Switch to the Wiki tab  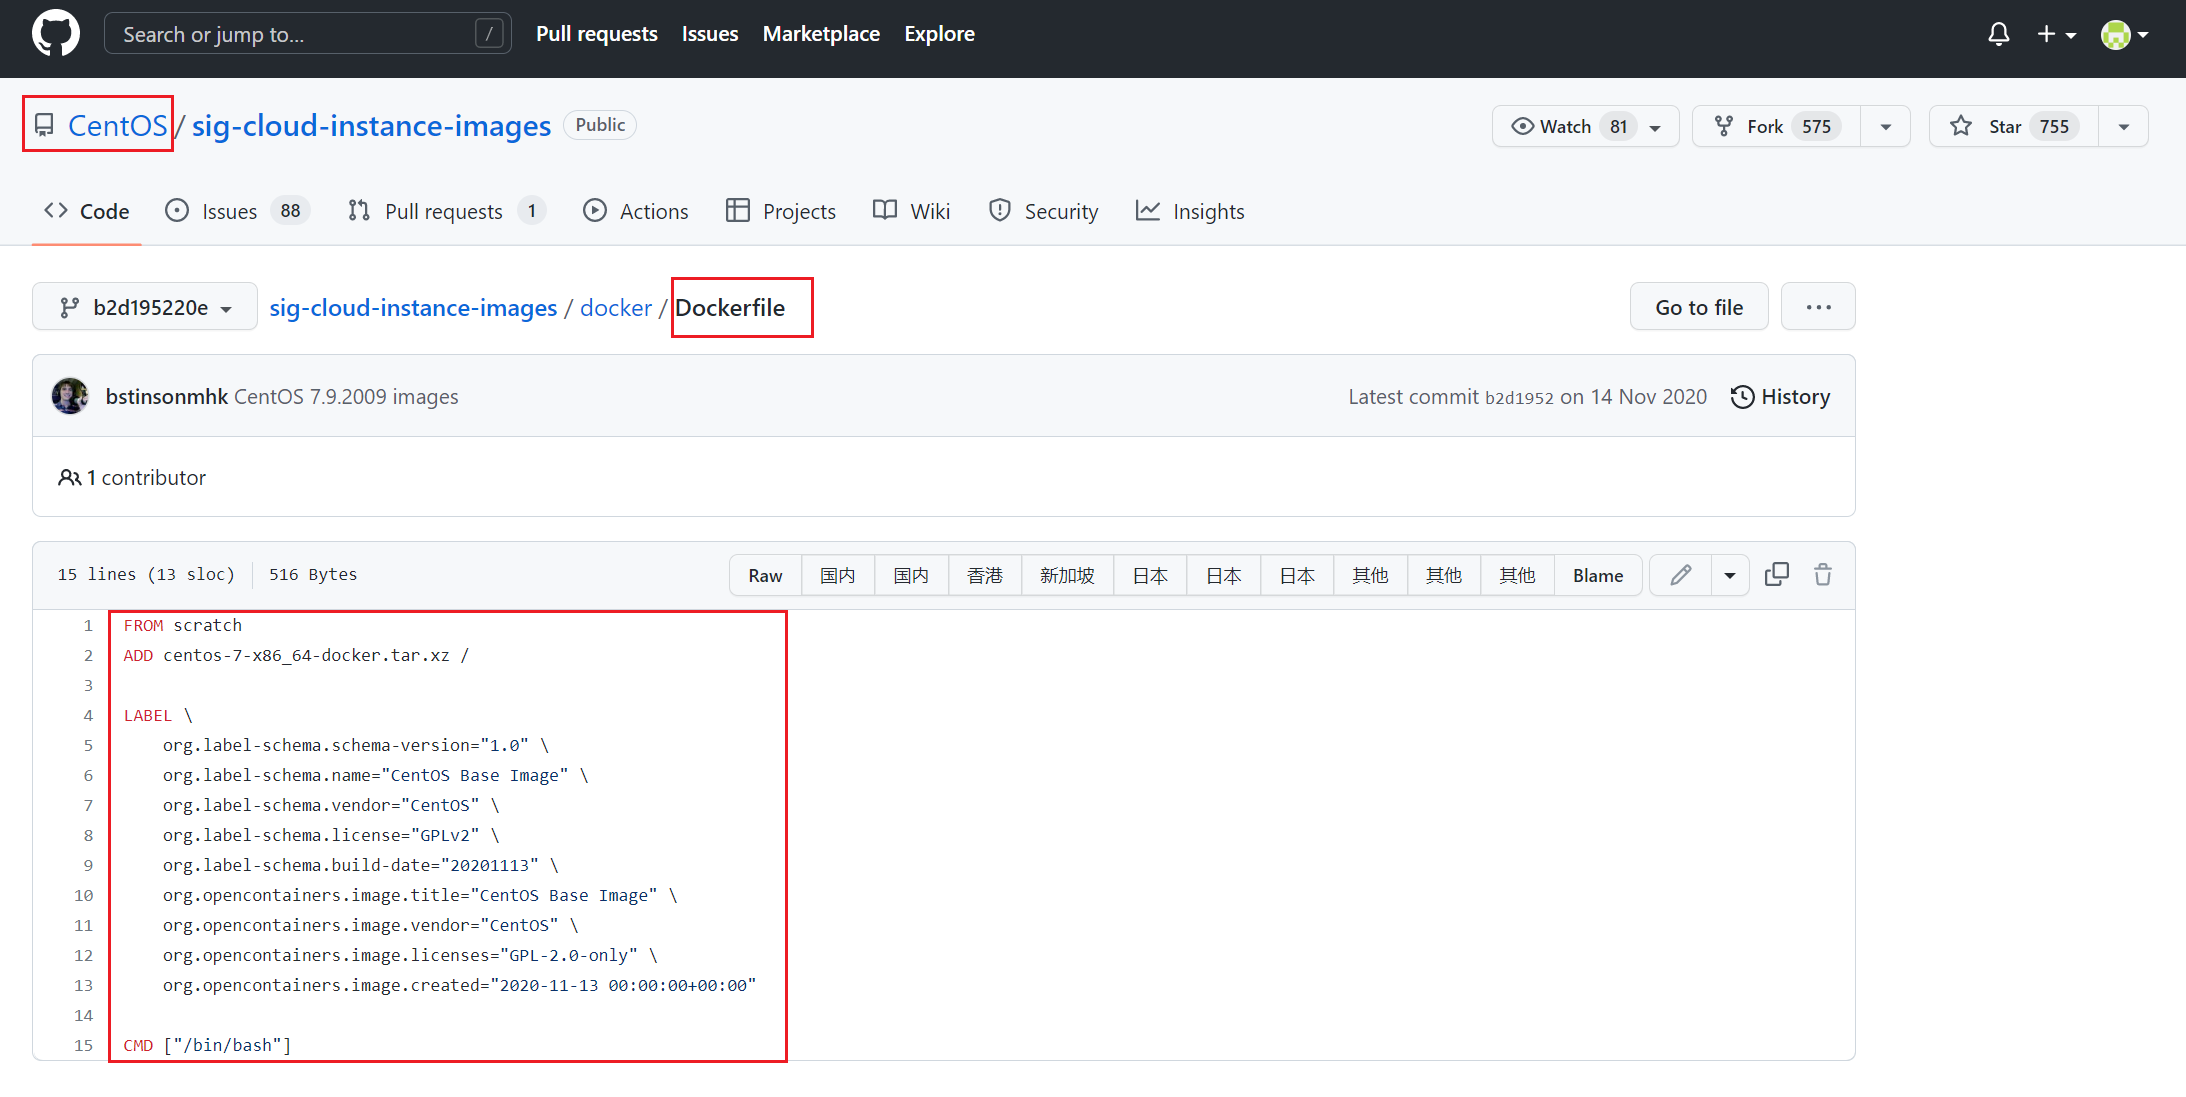911,211
